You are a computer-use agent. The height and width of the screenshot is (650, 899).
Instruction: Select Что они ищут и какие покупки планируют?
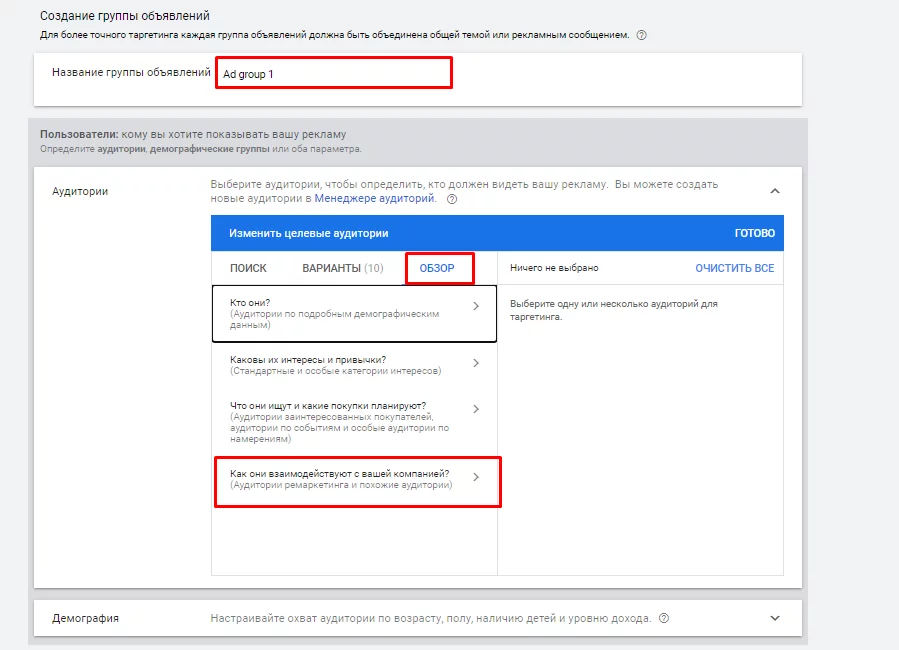pos(354,422)
